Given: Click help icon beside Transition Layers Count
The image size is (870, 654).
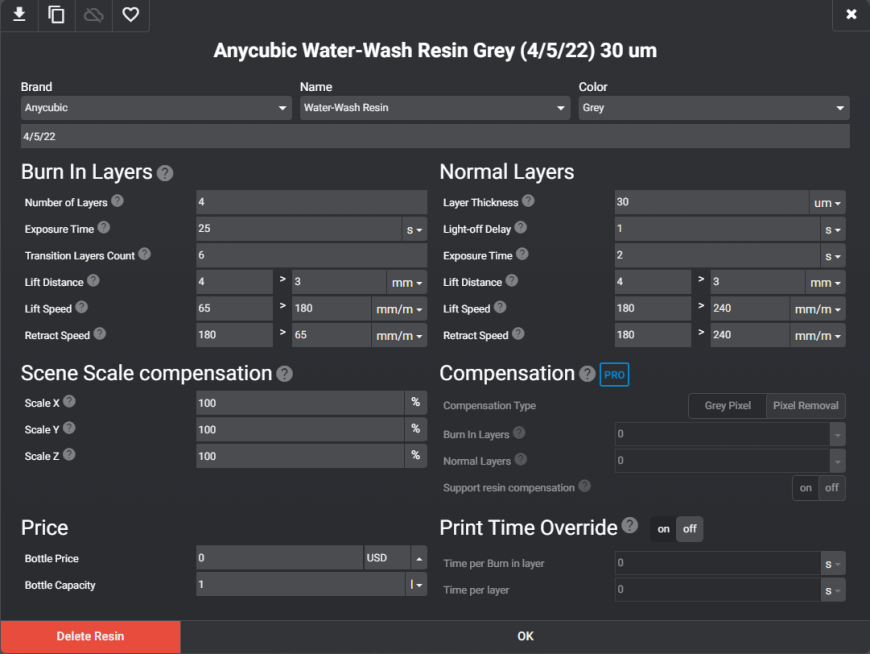Looking at the screenshot, I should pyautogui.click(x=144, y=254).
